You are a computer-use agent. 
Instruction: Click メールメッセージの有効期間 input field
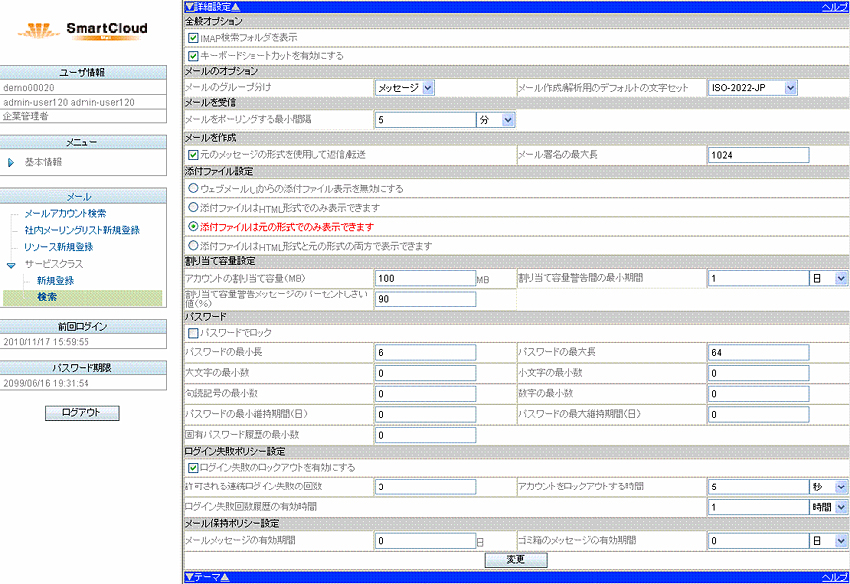pos(425,541)
